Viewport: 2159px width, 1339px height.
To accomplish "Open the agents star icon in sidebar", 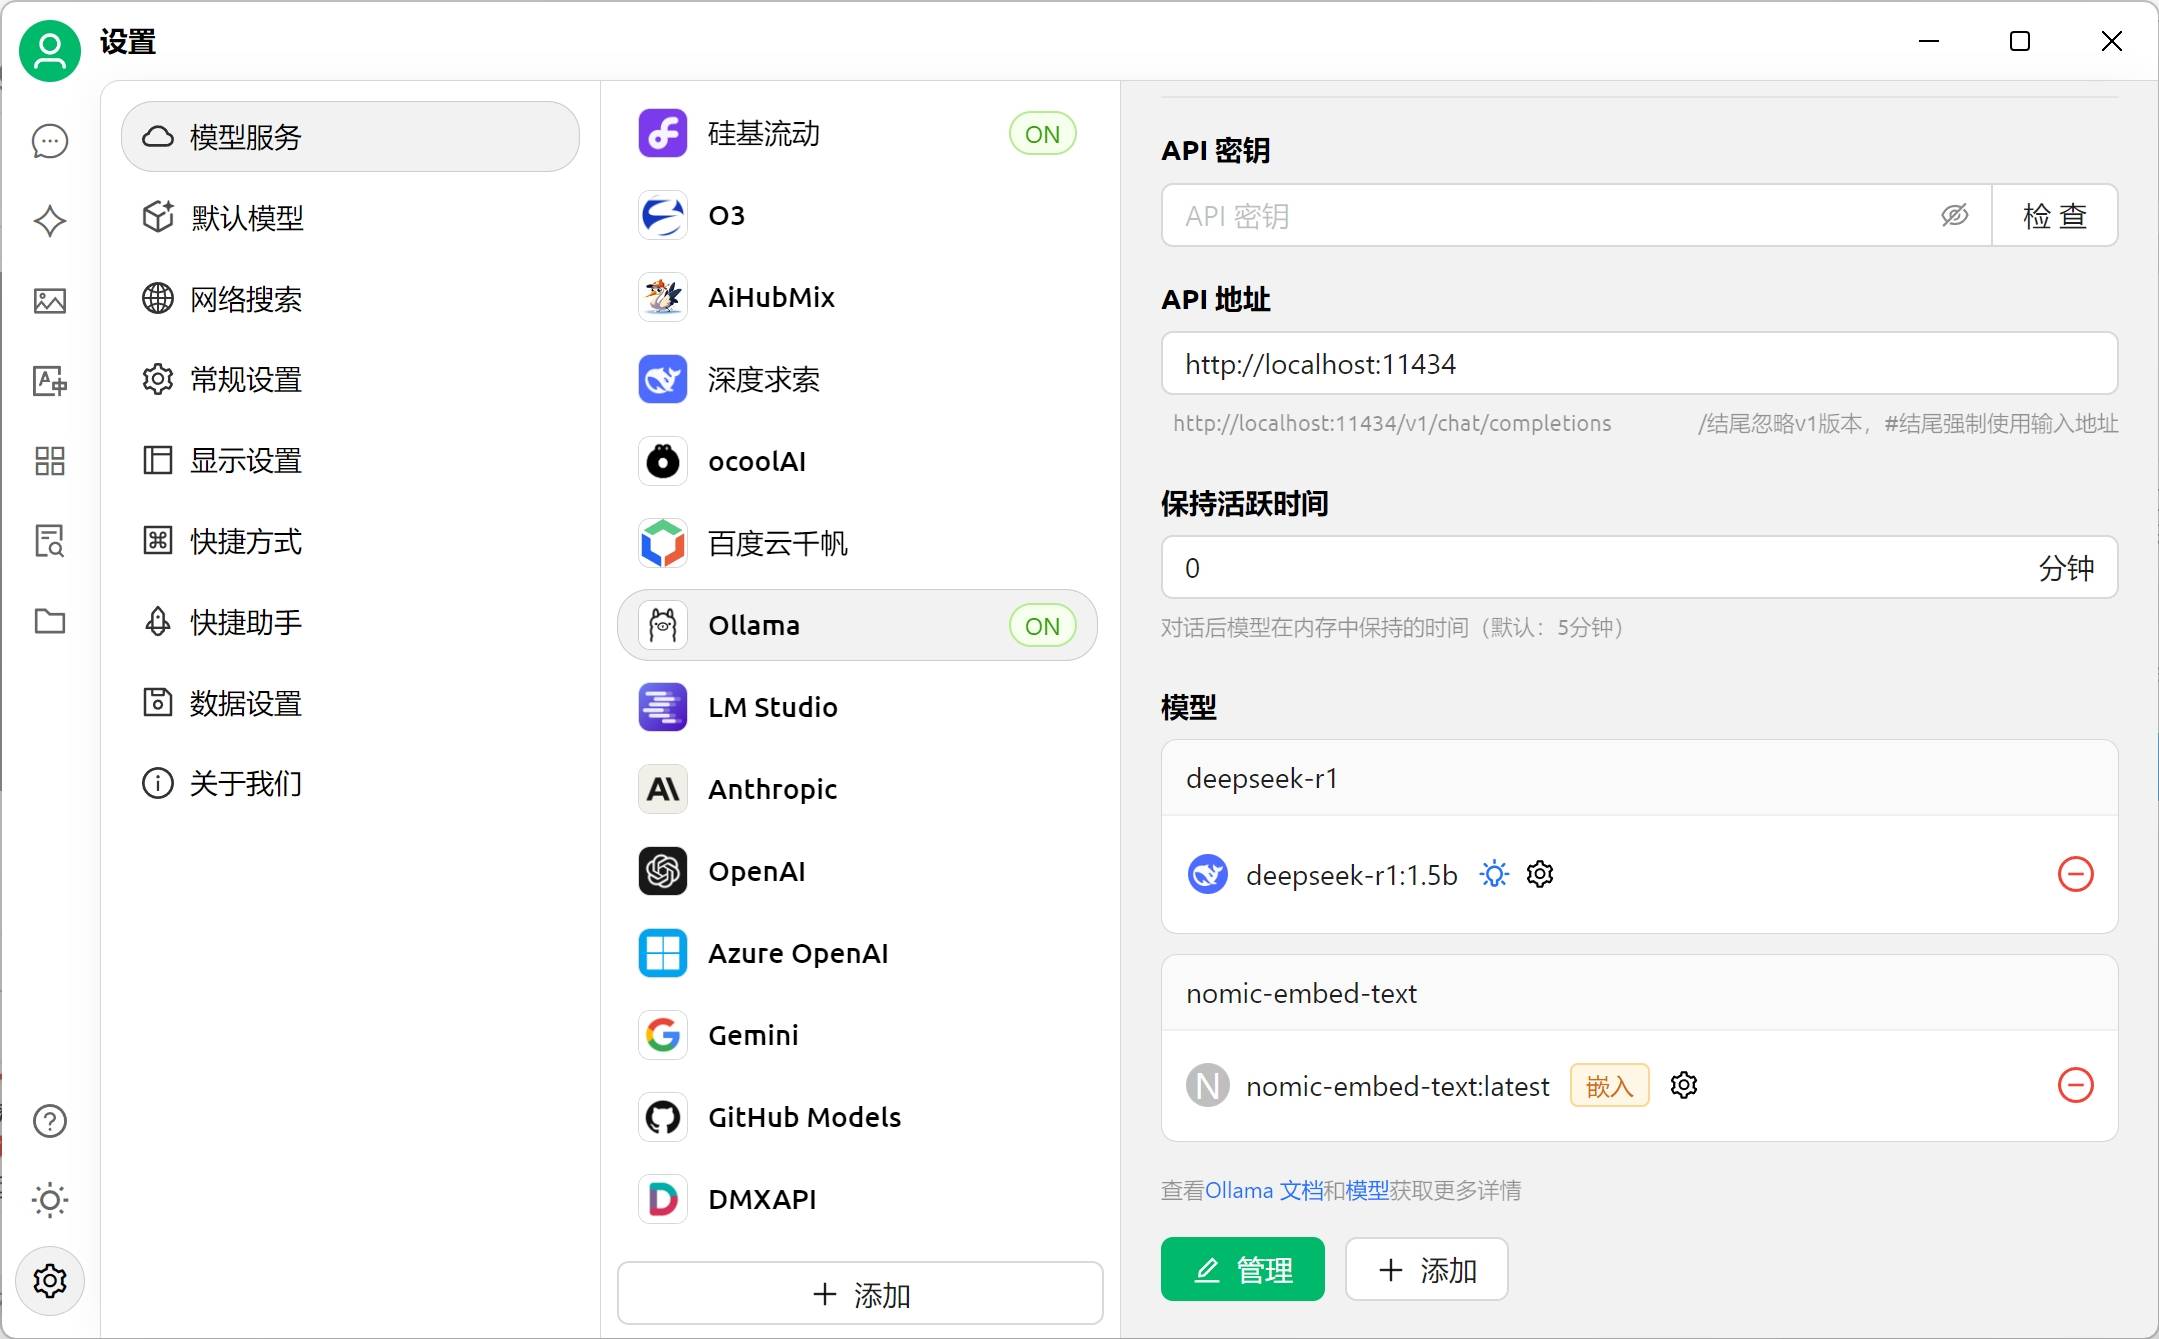I will (x=50, y=221).
